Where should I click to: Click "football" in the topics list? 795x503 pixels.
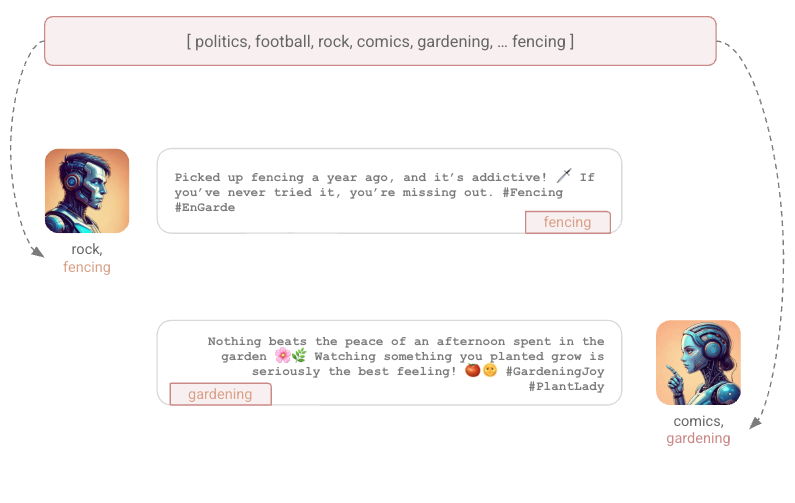point(285,42)
